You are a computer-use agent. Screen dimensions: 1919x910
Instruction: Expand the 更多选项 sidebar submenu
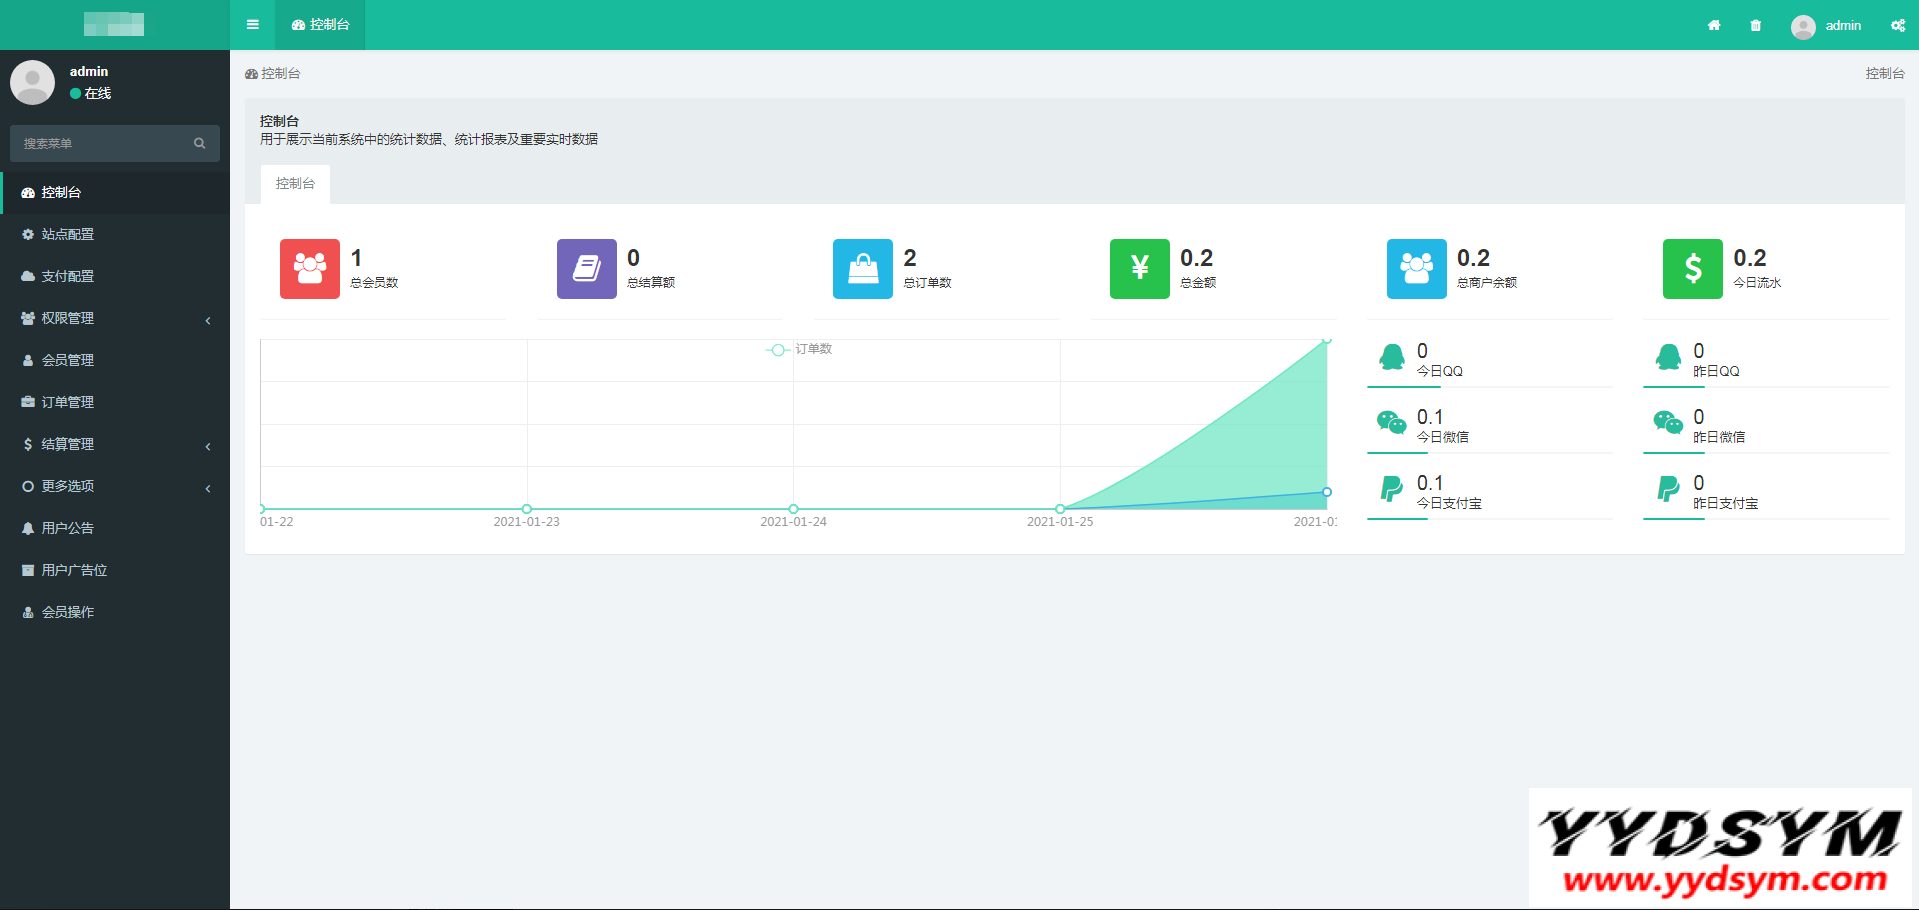(115, 486)
